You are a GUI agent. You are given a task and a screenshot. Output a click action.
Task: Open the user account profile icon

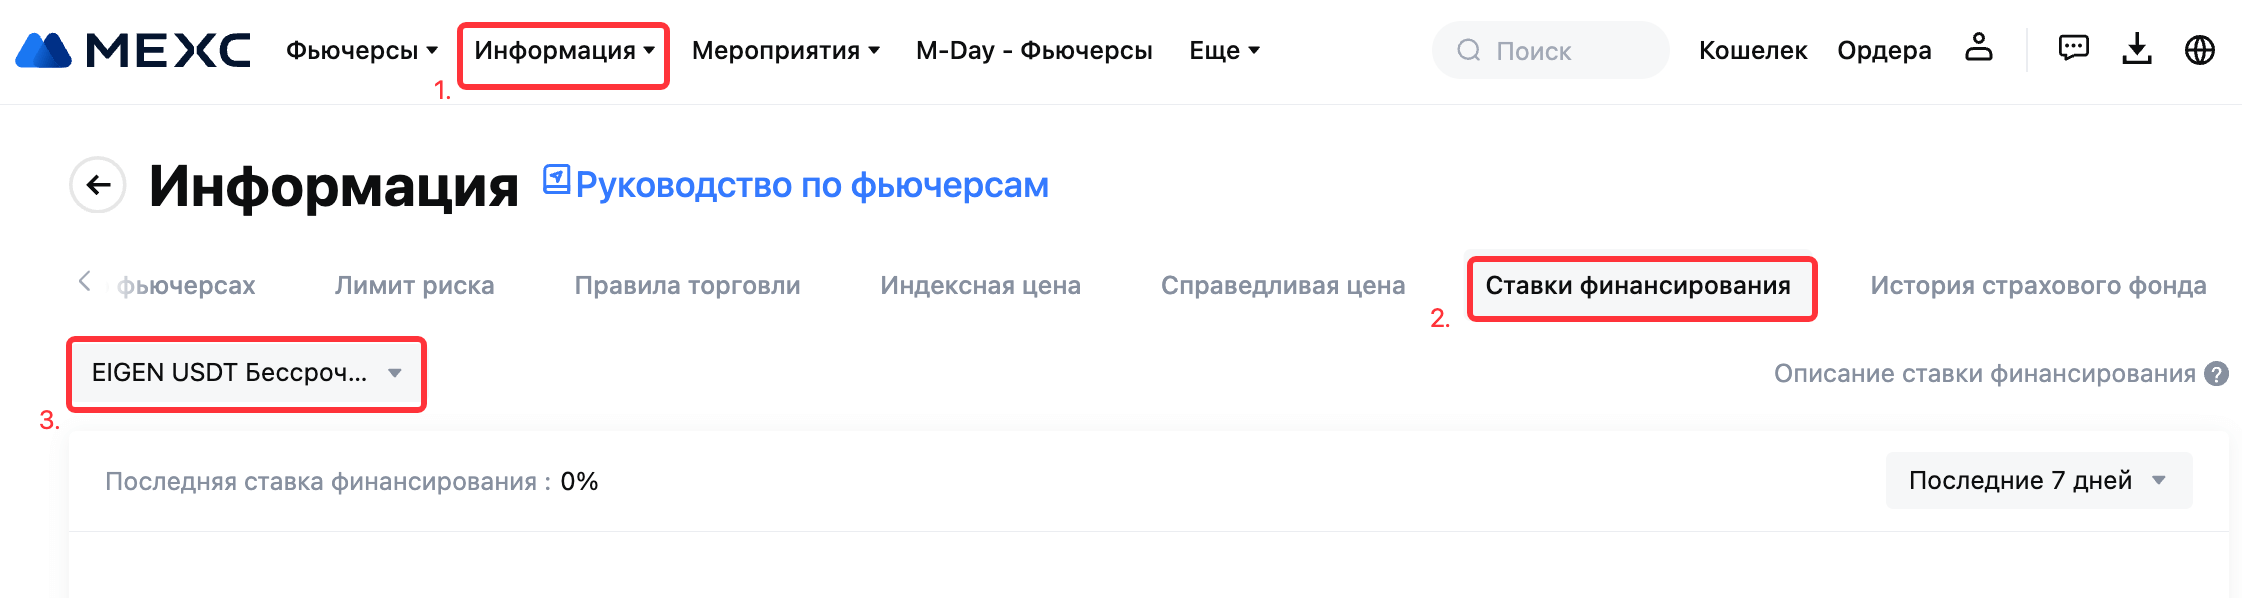[1979, 49]
